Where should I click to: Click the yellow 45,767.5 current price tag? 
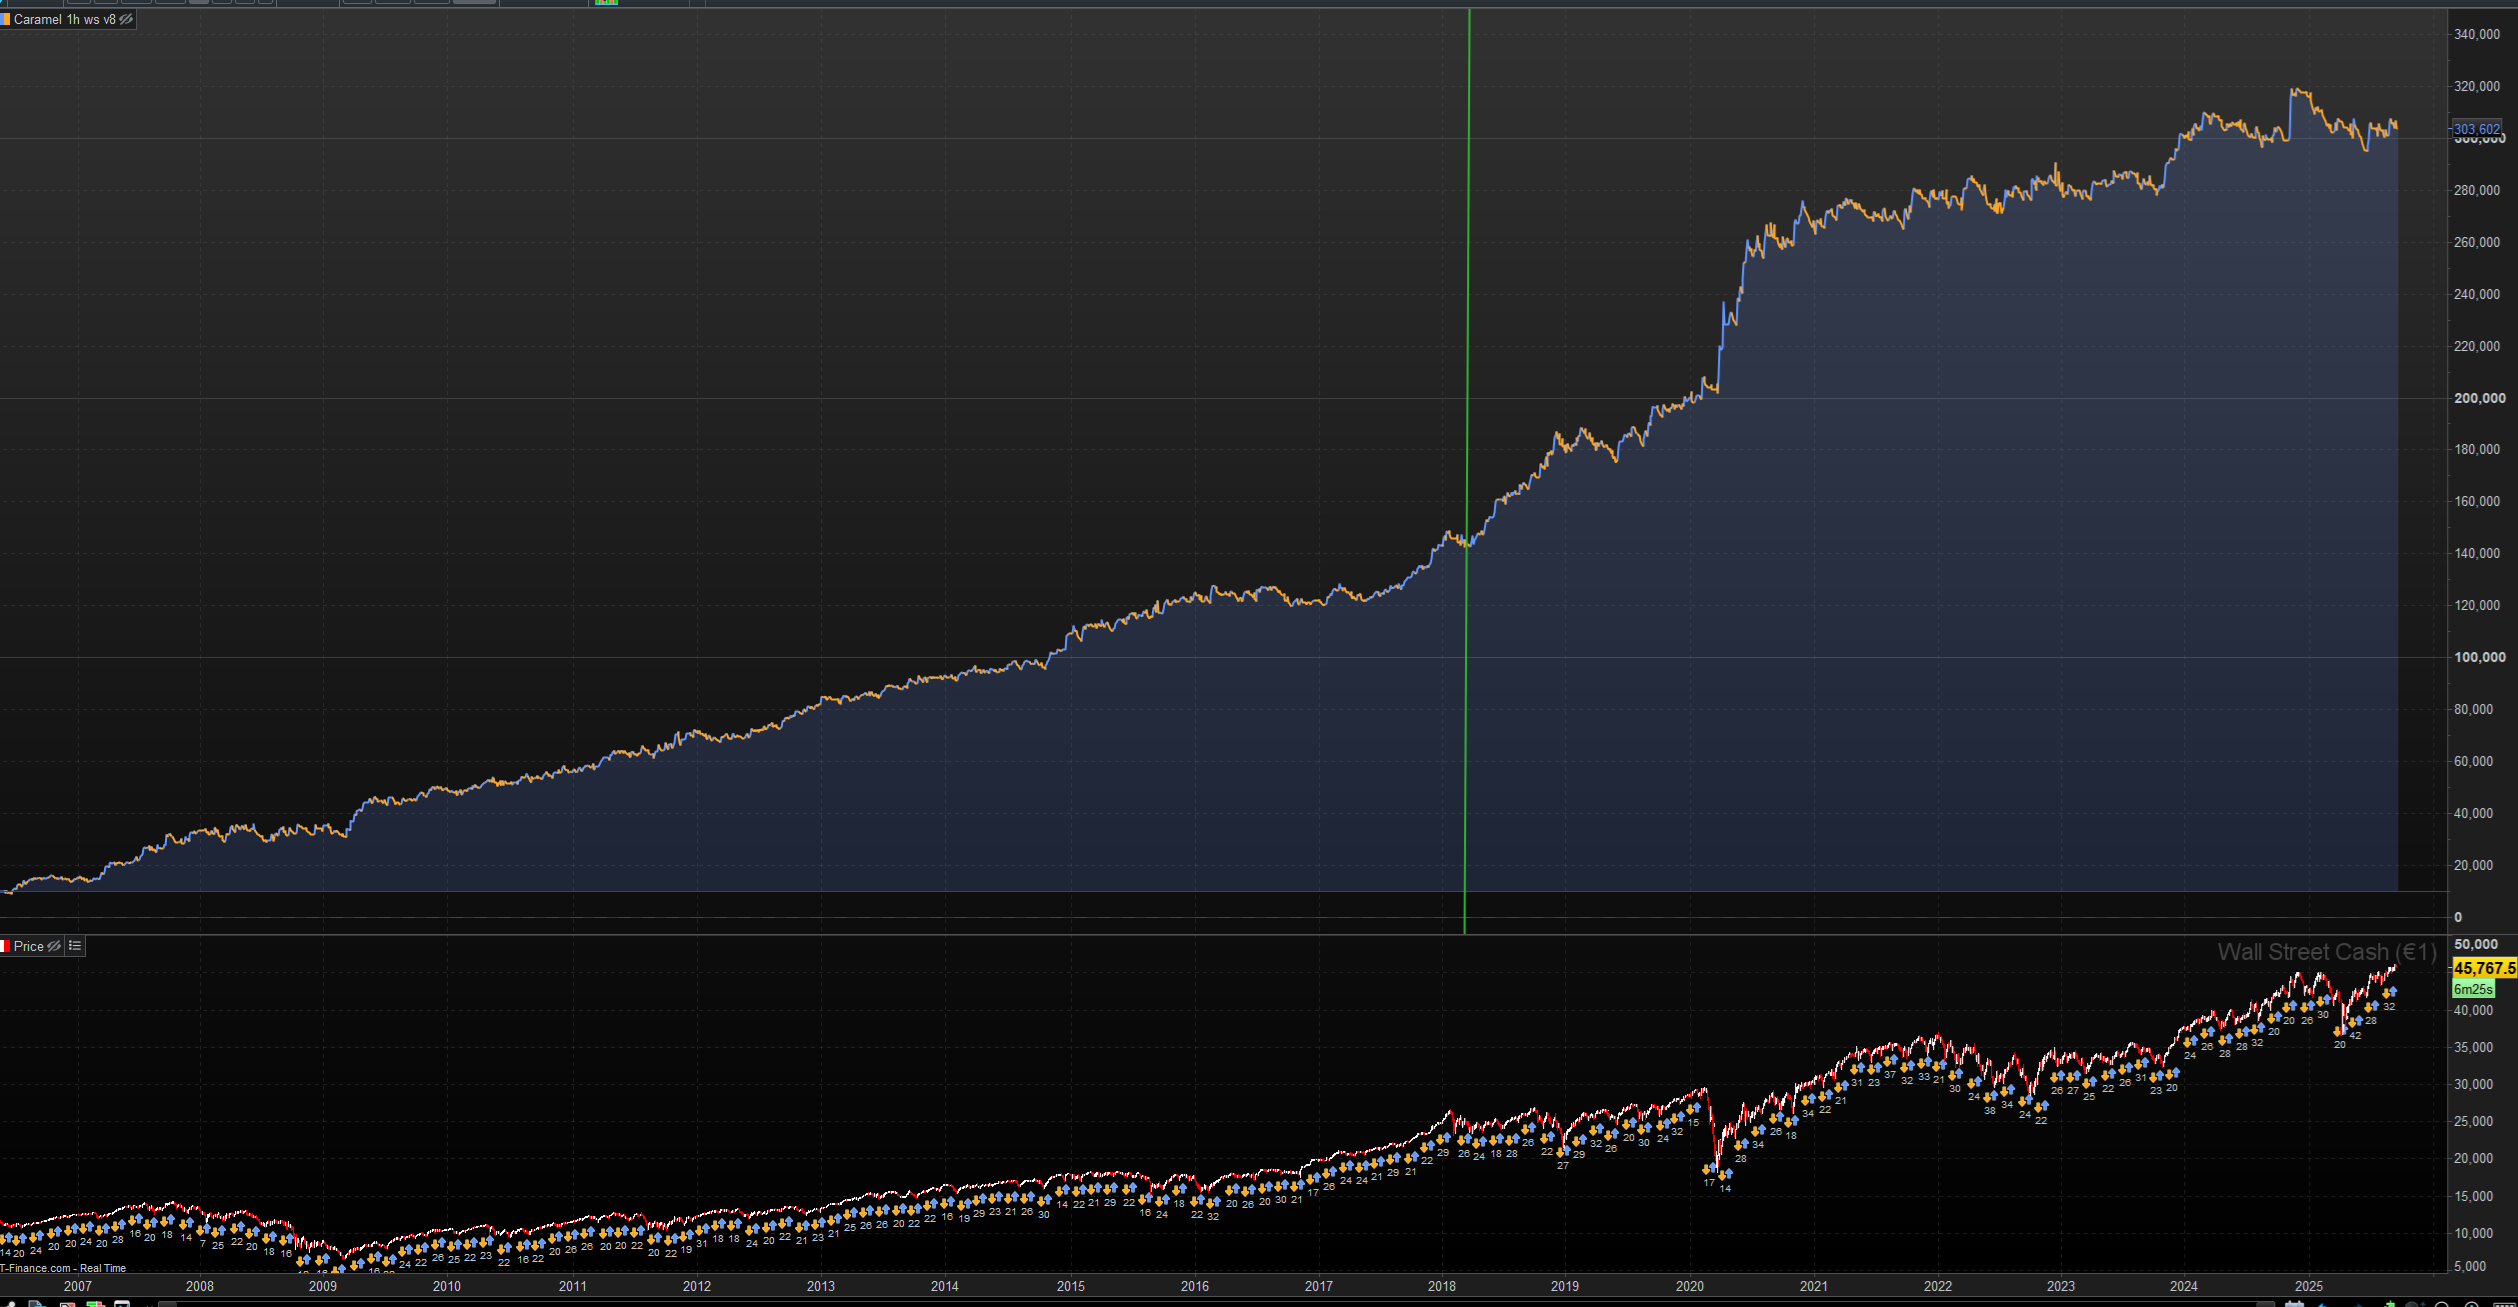pos(2484,968)
